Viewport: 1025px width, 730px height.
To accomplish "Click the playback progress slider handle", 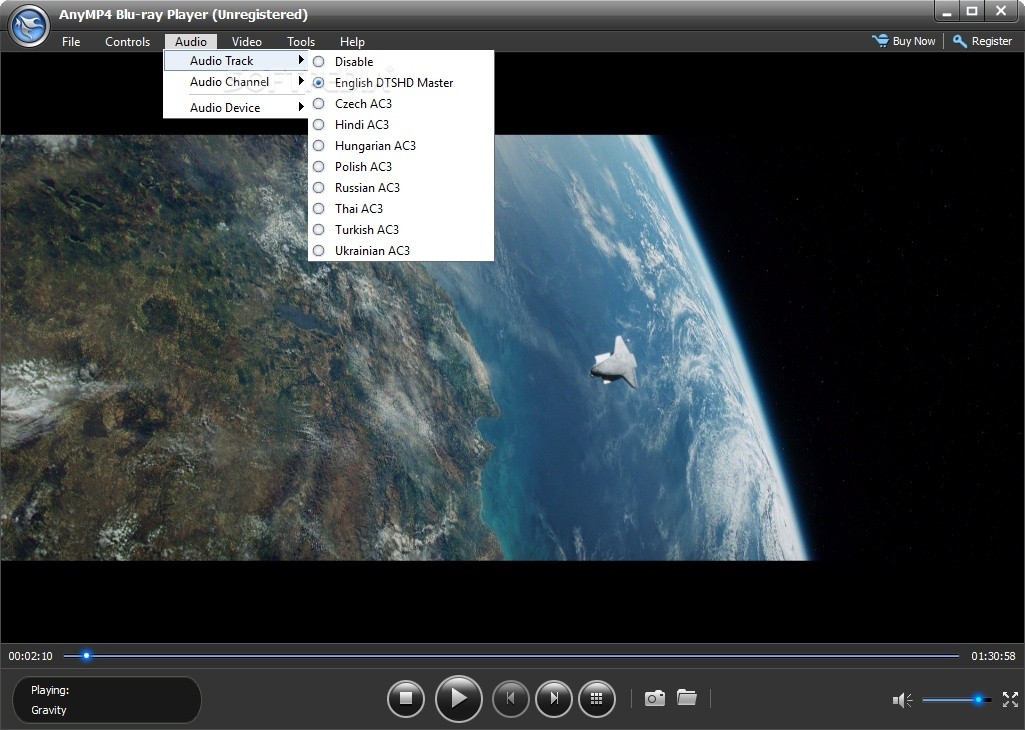I will 86,655.
